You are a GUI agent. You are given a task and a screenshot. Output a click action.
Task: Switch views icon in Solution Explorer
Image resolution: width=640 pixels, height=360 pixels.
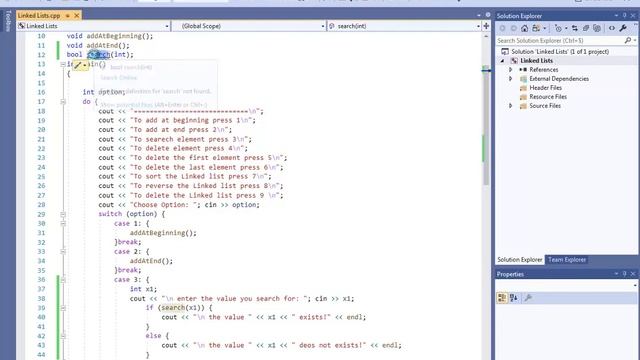(536, 28)
